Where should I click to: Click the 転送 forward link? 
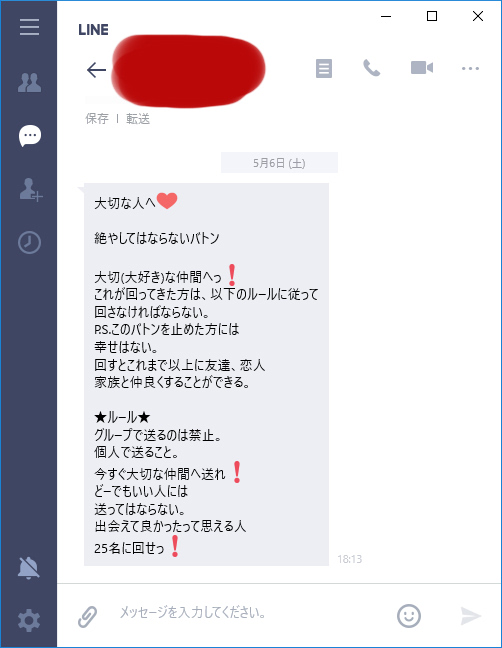point(138,119)
